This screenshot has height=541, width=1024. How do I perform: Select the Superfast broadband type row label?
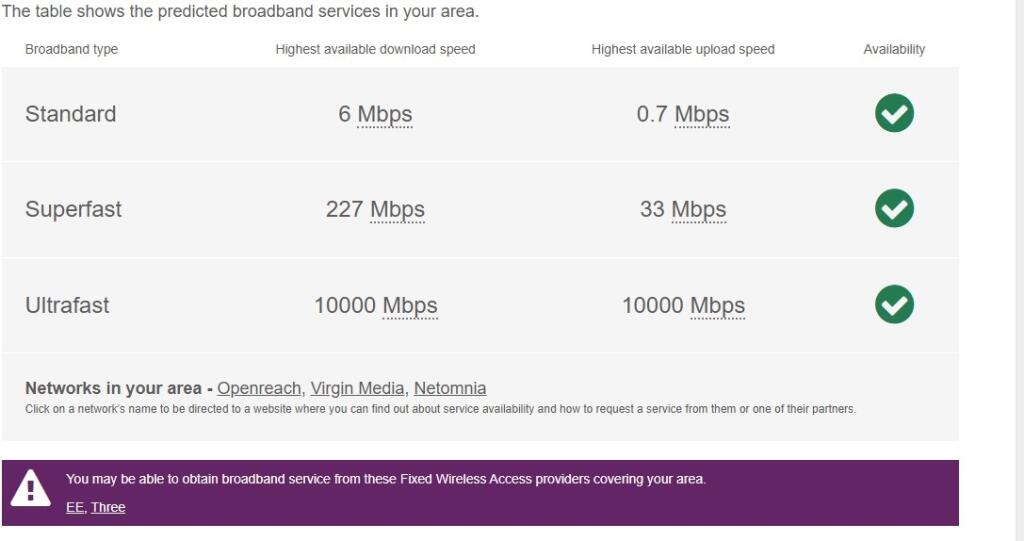point(74,210)
